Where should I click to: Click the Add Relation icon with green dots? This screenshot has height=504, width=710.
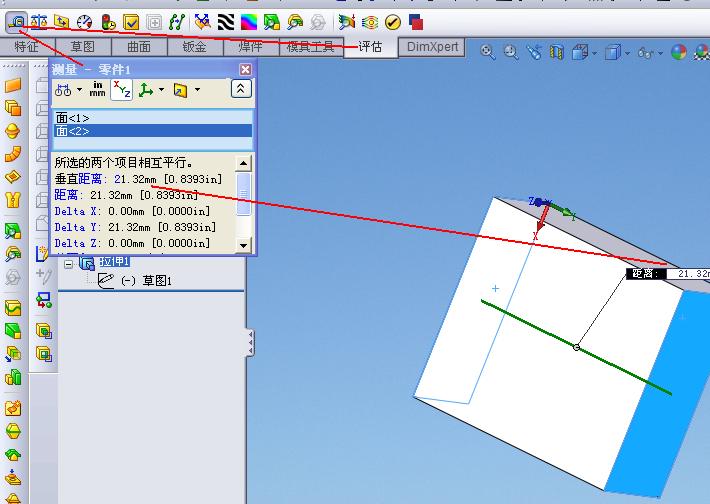[44, 300]
